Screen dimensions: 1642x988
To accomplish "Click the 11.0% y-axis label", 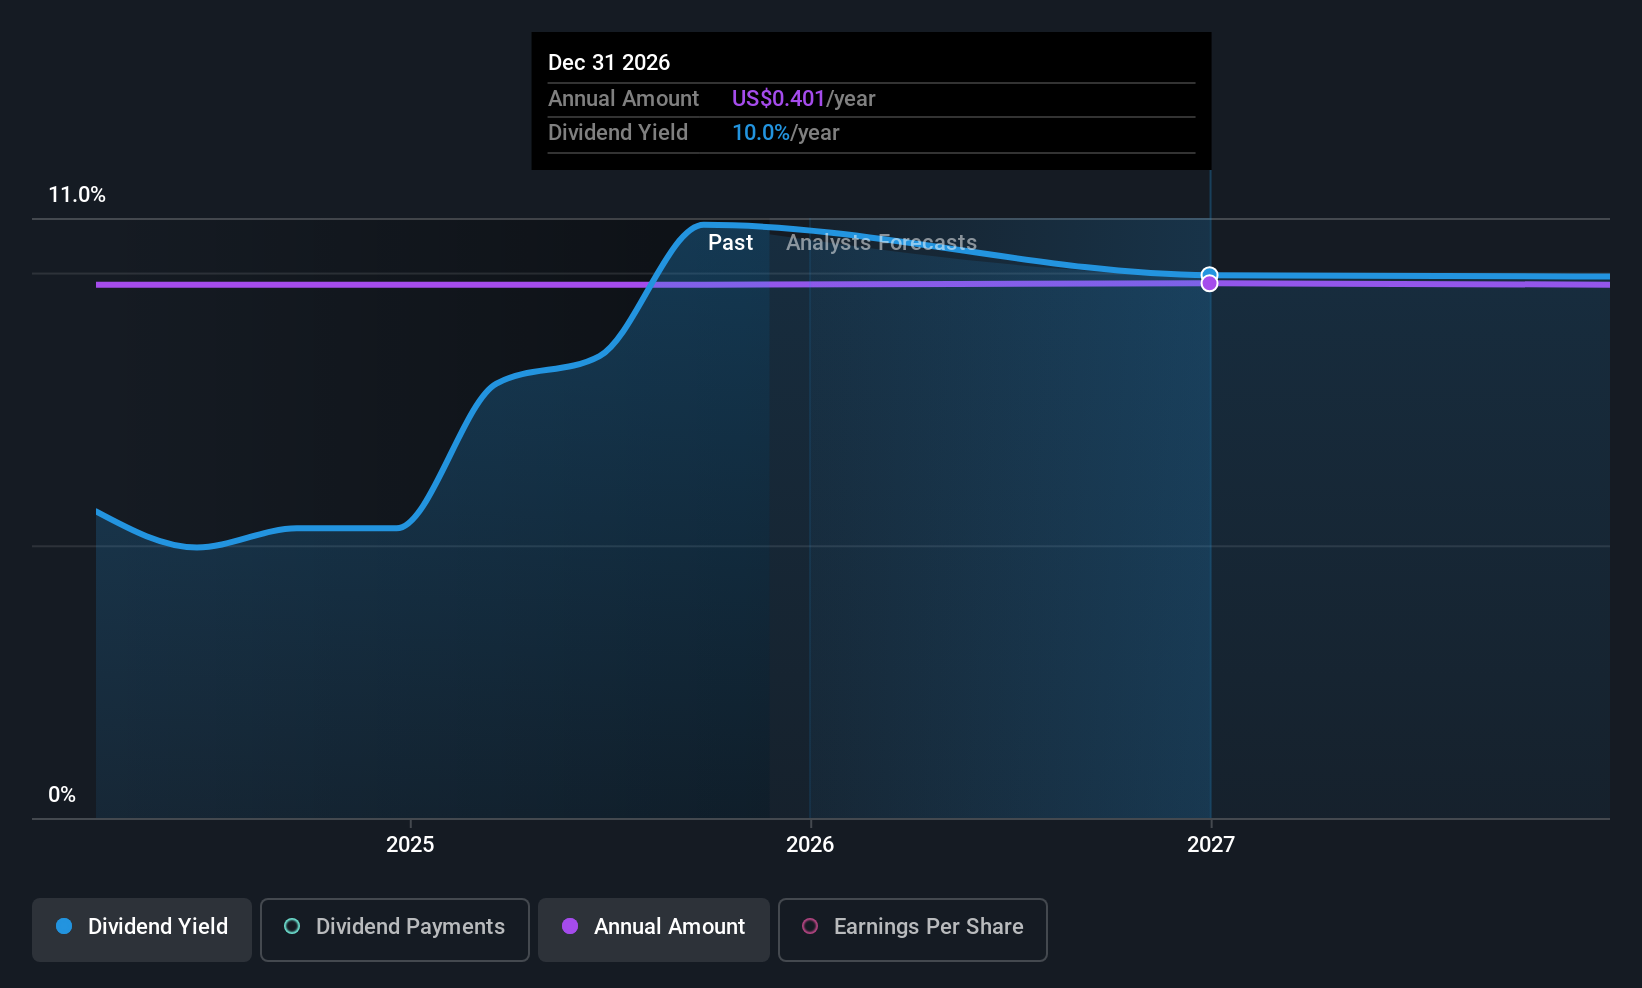I will coord(77,194).
